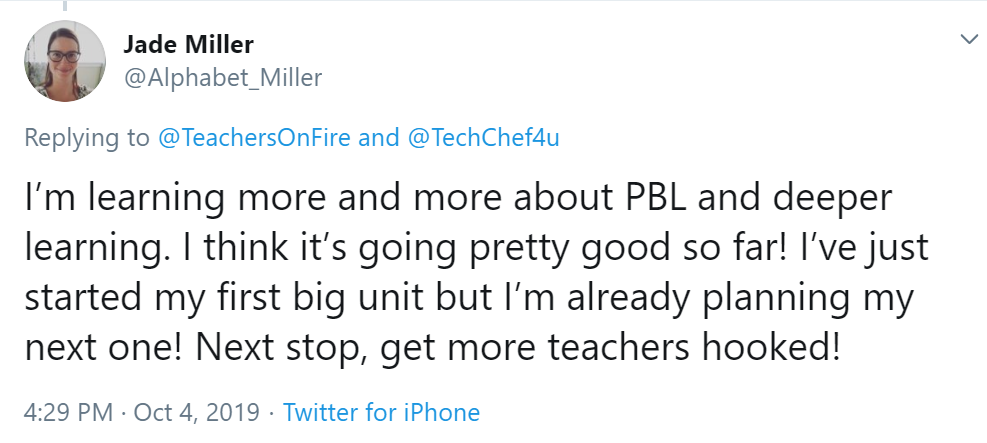
Task: Click Jade Miller's profile photo
Action: click(x=65, y=62)
